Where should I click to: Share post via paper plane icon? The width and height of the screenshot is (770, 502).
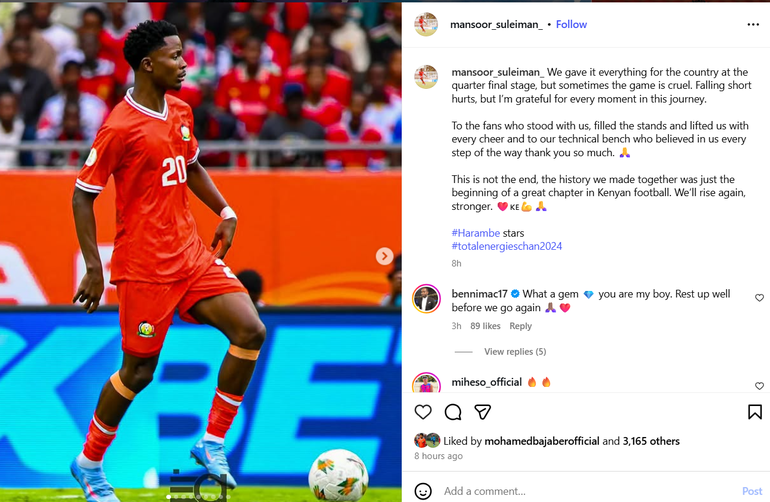click(x=483, y=412)
